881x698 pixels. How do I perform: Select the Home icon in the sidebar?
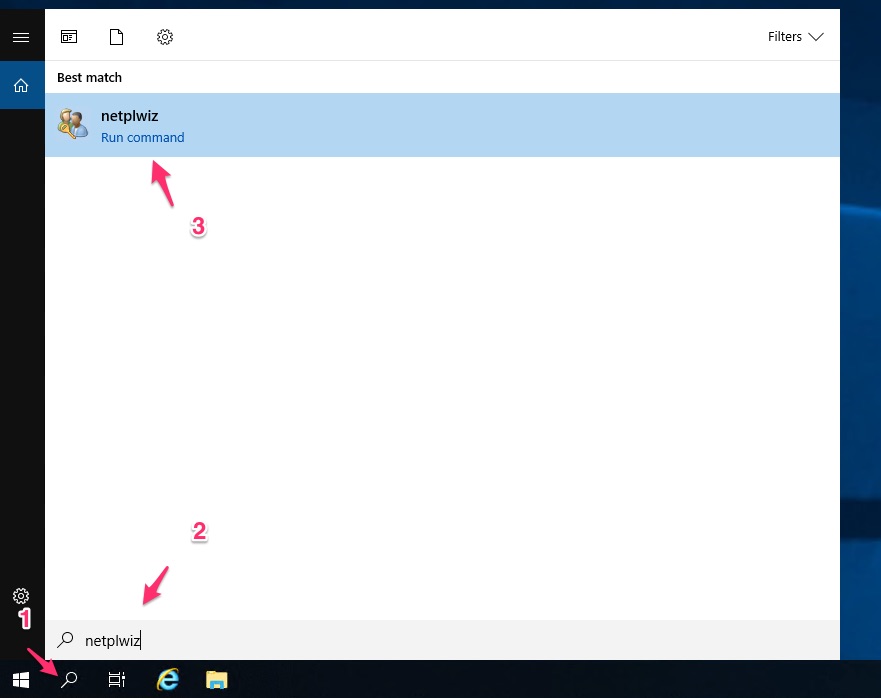21,86
